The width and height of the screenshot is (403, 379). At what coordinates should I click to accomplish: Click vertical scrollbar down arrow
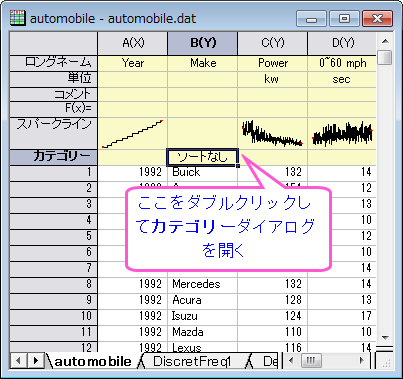pyautogui.click(x=385, y=338)
